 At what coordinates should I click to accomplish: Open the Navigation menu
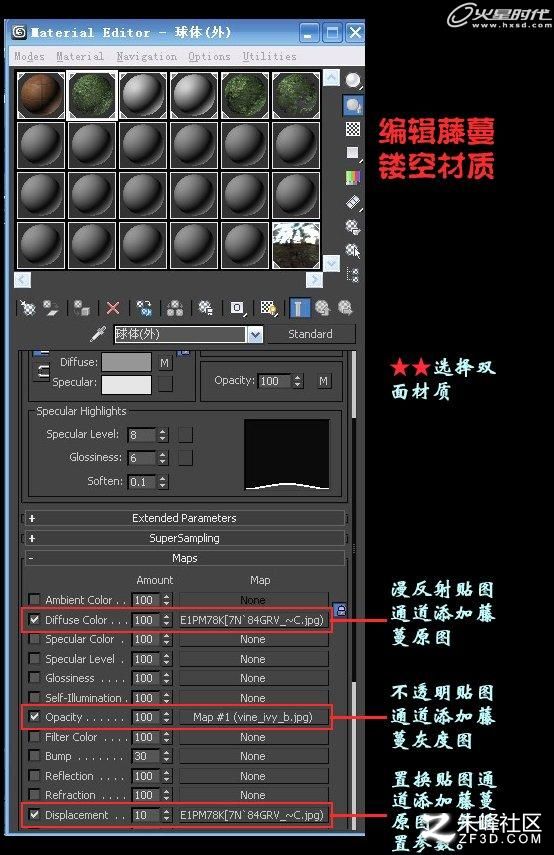(x=147, y=56)
